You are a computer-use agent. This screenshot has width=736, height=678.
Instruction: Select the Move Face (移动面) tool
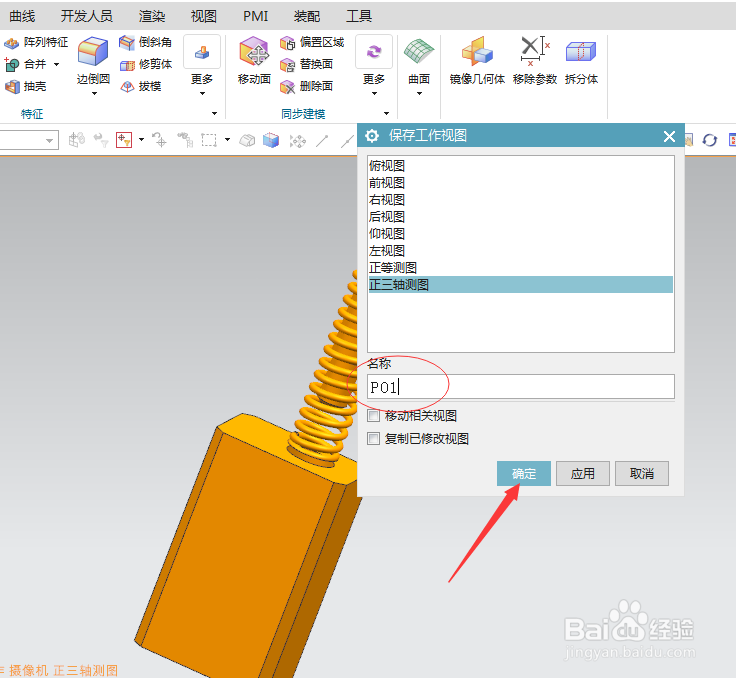[254, 60]
